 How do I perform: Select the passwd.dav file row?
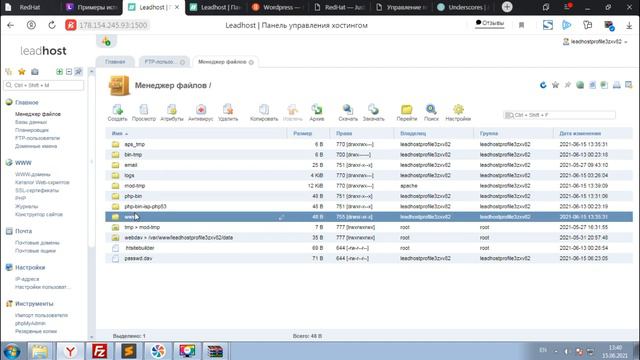tap(369, 258)
